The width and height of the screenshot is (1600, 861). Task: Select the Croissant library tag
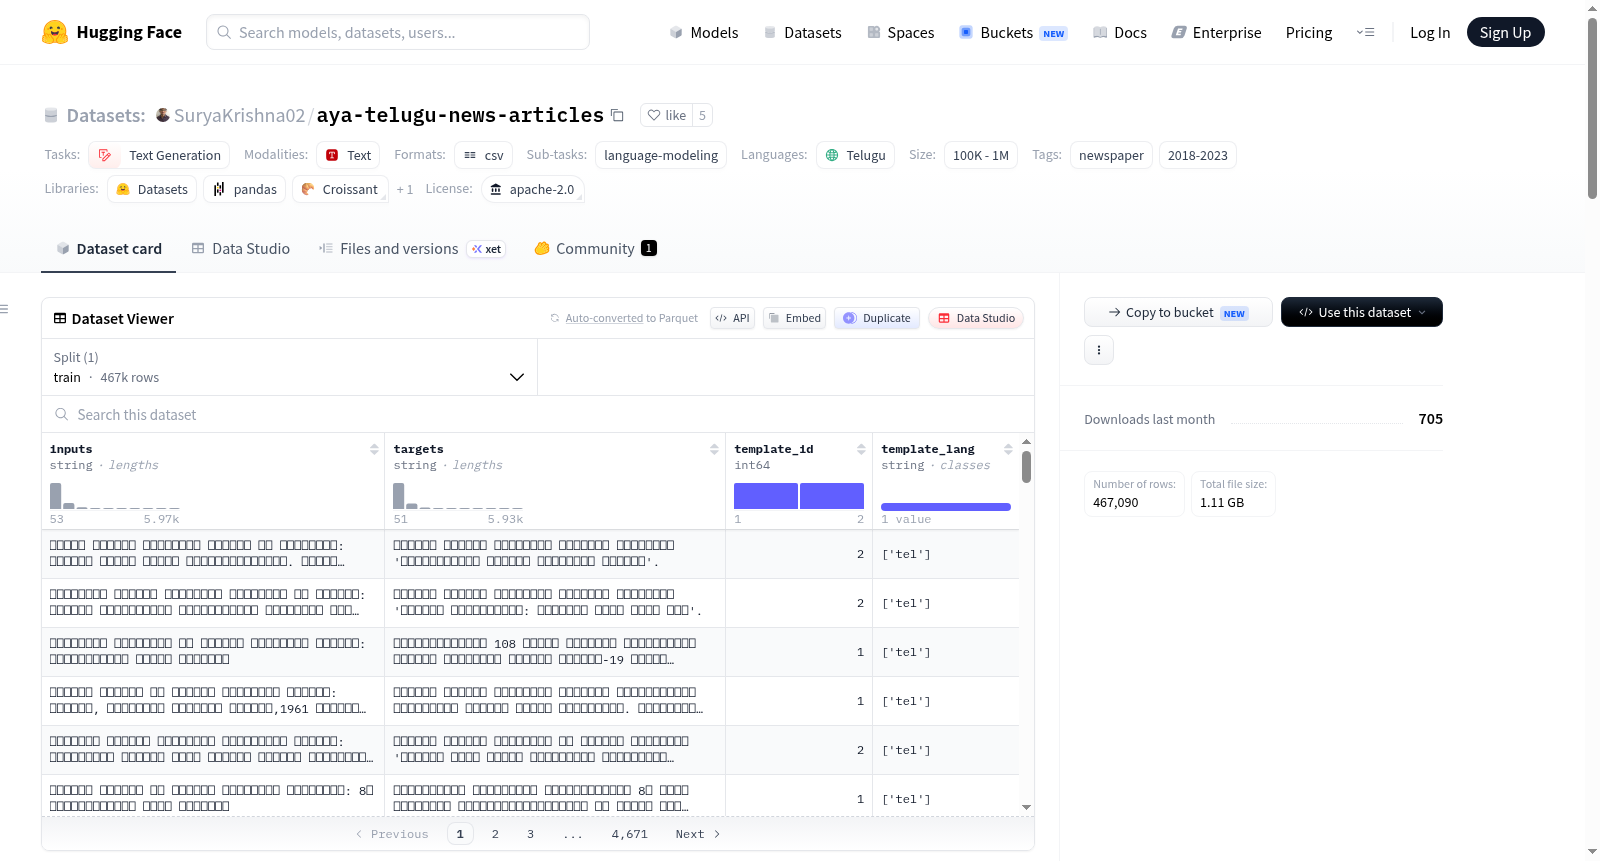pyautogui.click(x=340, y=189)
